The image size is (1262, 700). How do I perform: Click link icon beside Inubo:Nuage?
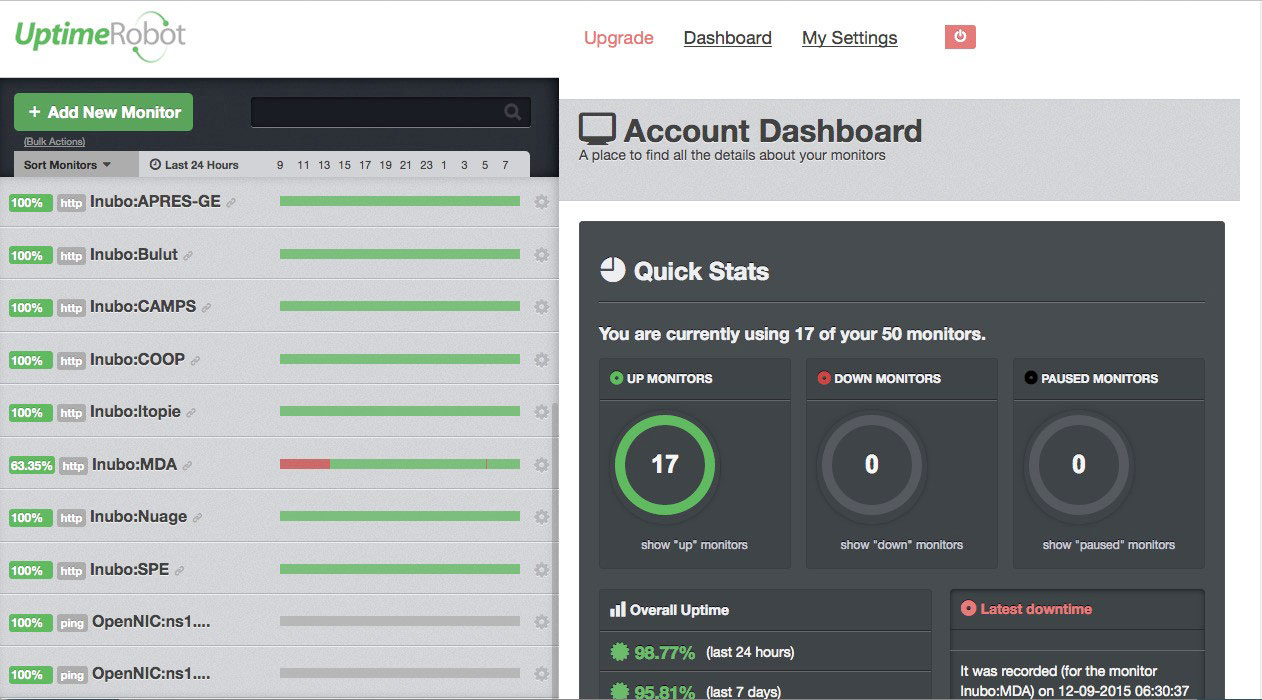tap(197, 518)
